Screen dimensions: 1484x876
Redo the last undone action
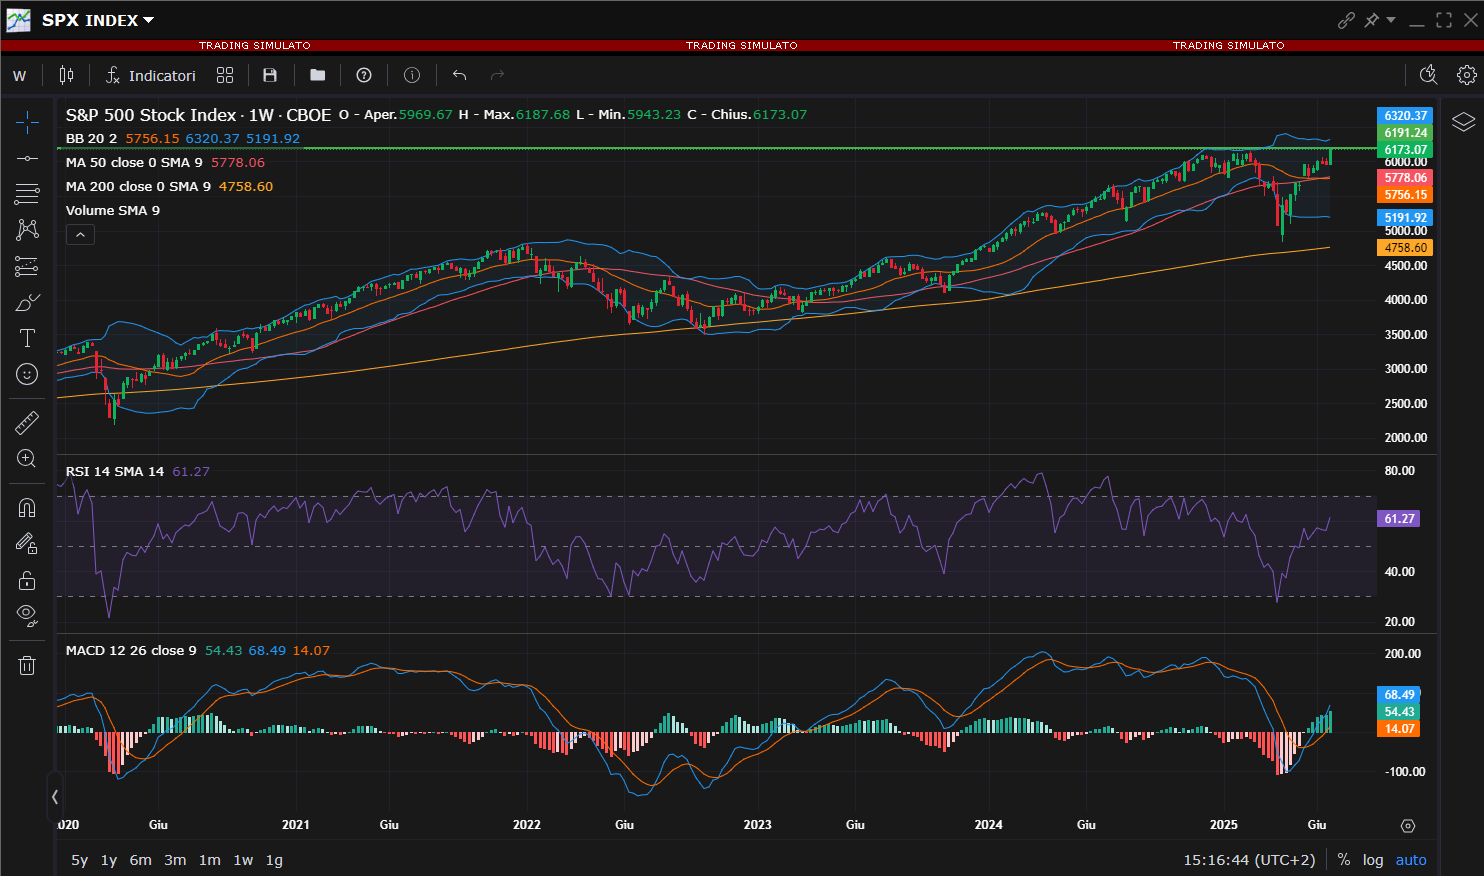tap(498, 75)
